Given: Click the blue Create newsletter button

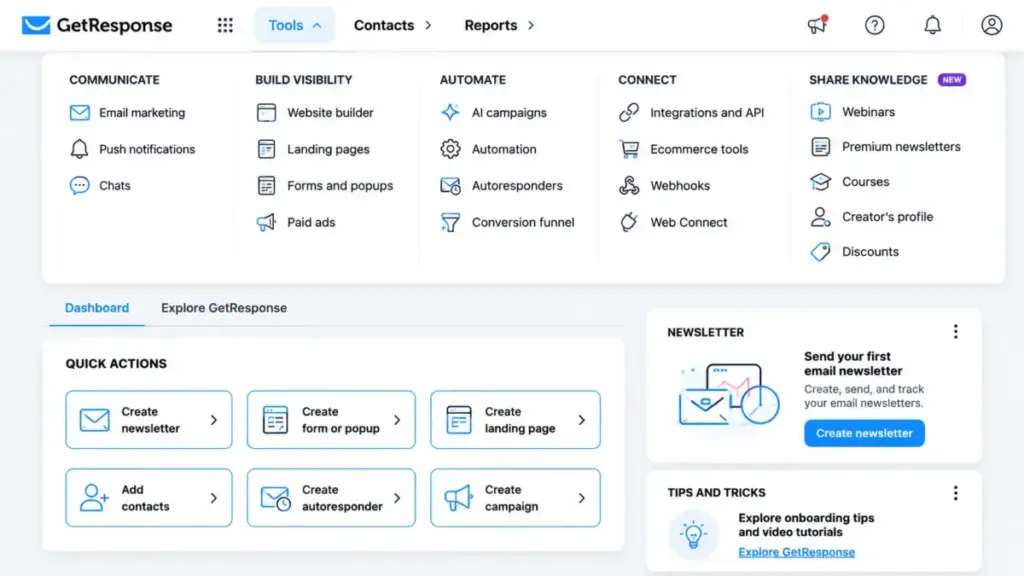Looking at the screenshot, I should [x=864, y=433].
